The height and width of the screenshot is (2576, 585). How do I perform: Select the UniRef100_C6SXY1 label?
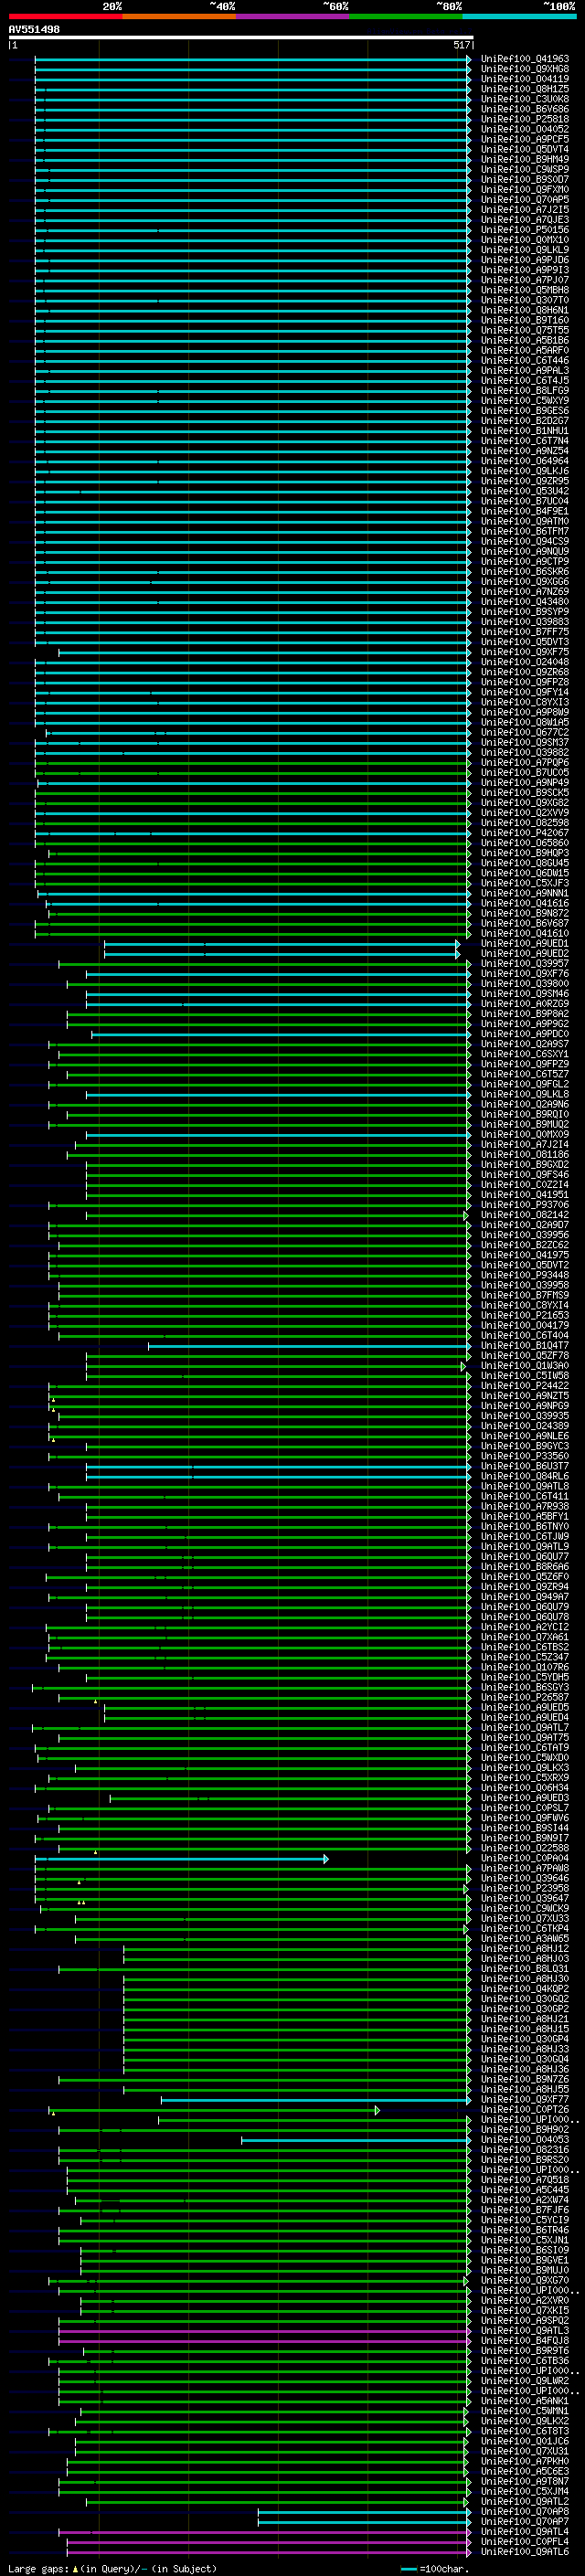[524, 1054]
